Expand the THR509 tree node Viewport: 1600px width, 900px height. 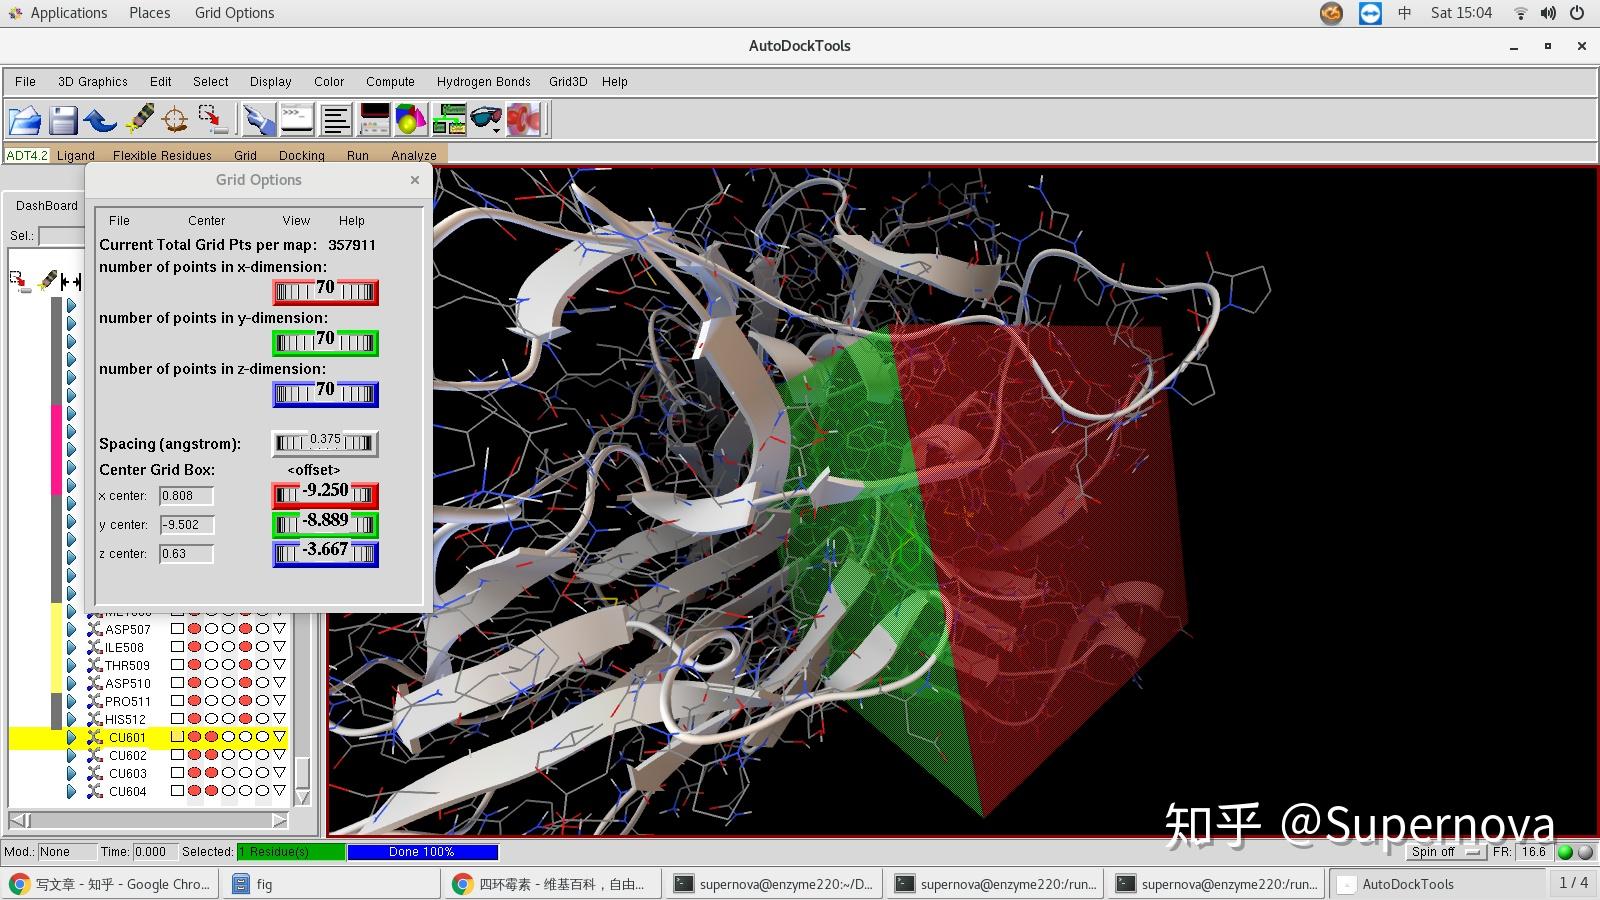(71, 665)
